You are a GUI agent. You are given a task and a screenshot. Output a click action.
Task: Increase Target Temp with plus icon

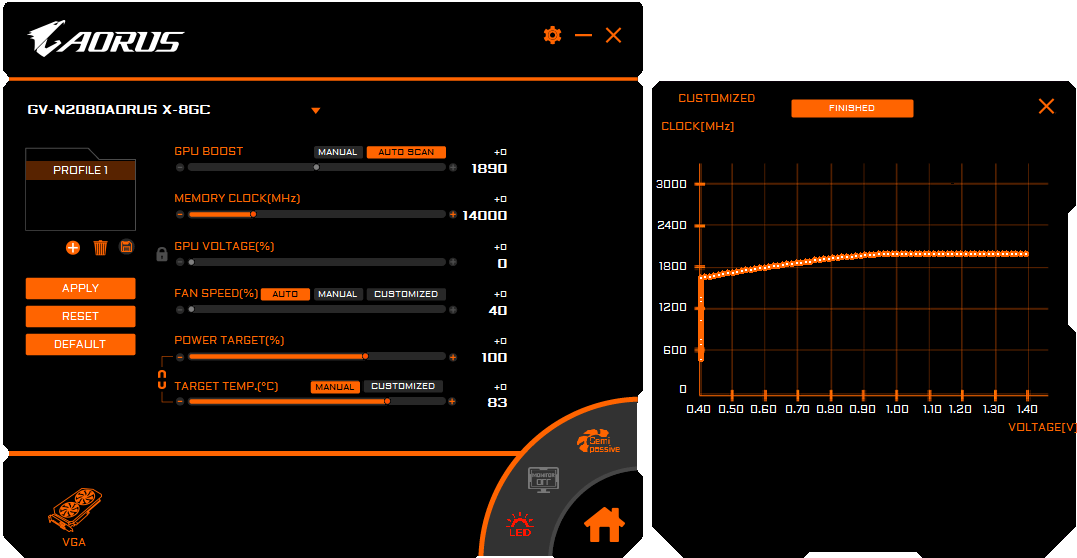tap(452, 401)
